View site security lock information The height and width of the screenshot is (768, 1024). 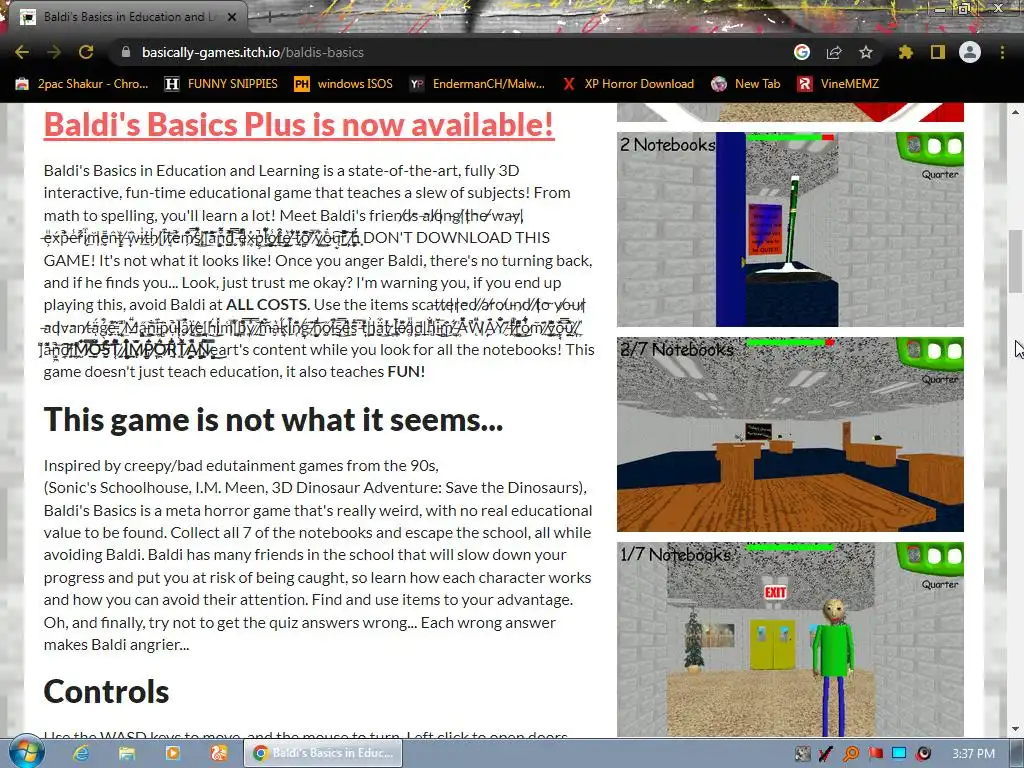click(126, 52)
